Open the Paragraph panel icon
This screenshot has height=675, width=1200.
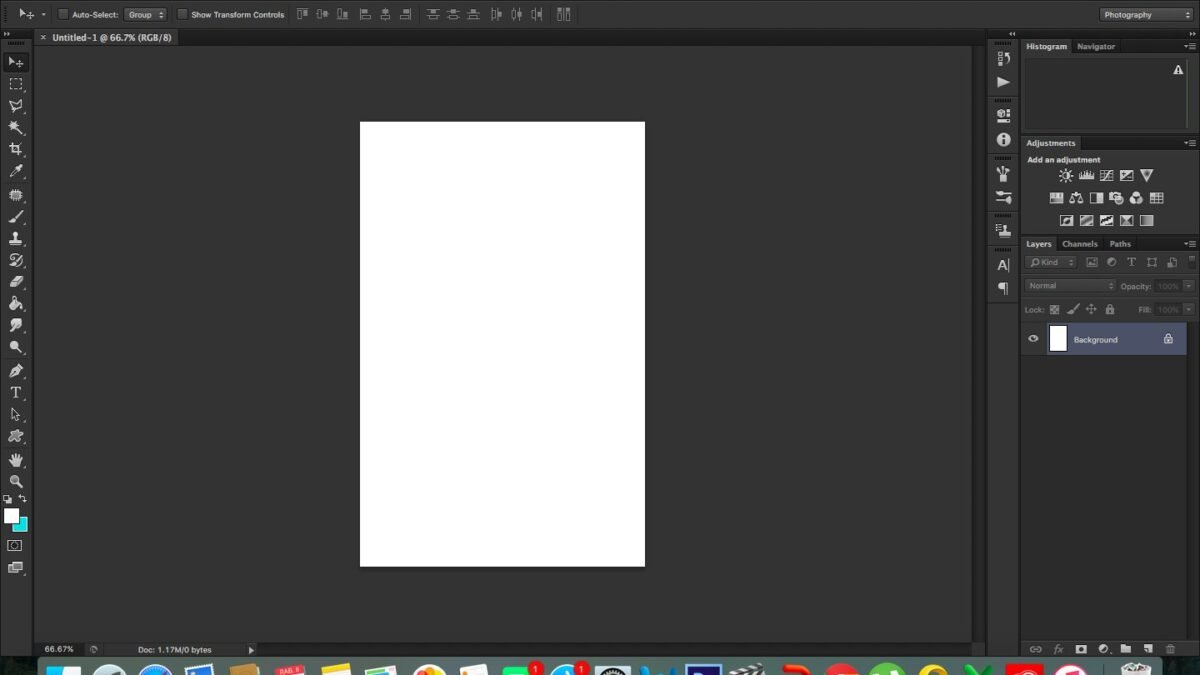click(x=1003, y=288)
